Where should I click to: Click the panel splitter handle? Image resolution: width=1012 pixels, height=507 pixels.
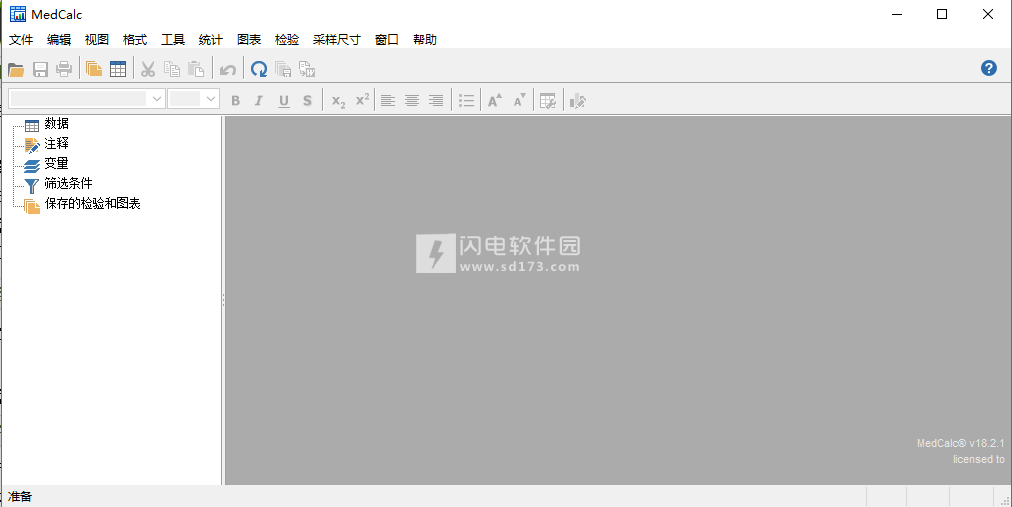pos(223,300)
